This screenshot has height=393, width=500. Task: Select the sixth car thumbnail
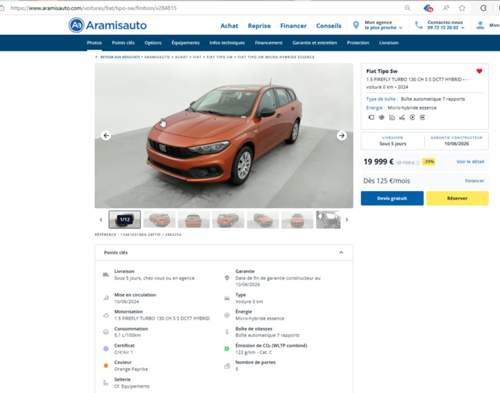click(x=297, y=219)
